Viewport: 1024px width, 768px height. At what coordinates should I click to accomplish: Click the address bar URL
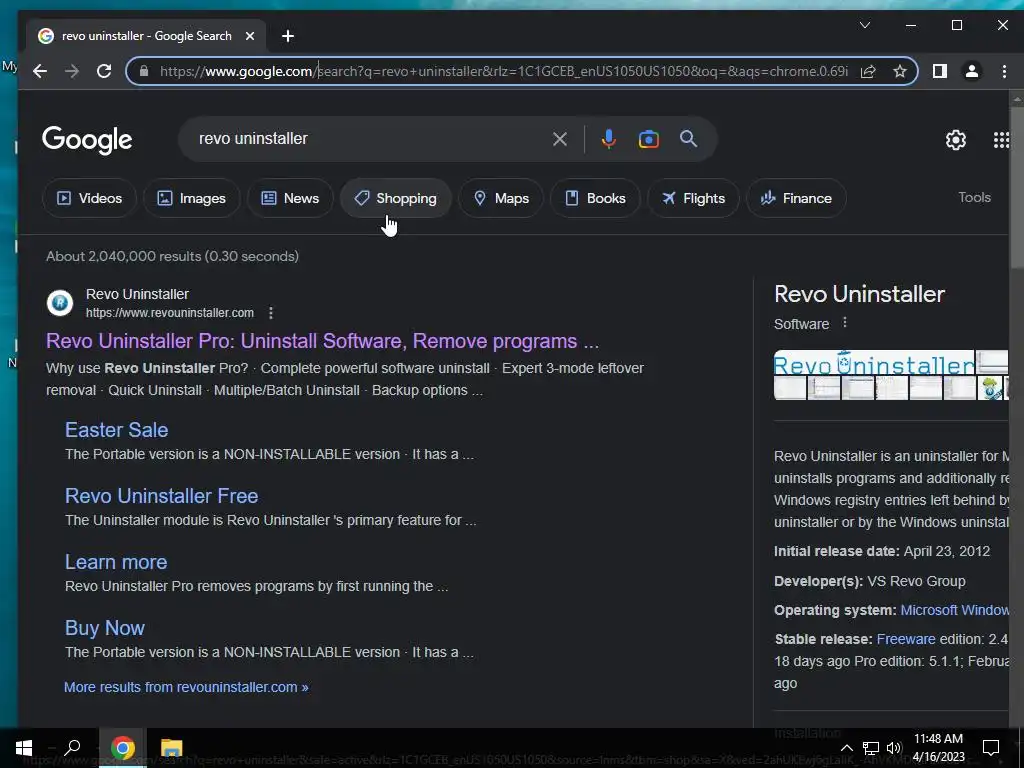coord(504,71)
